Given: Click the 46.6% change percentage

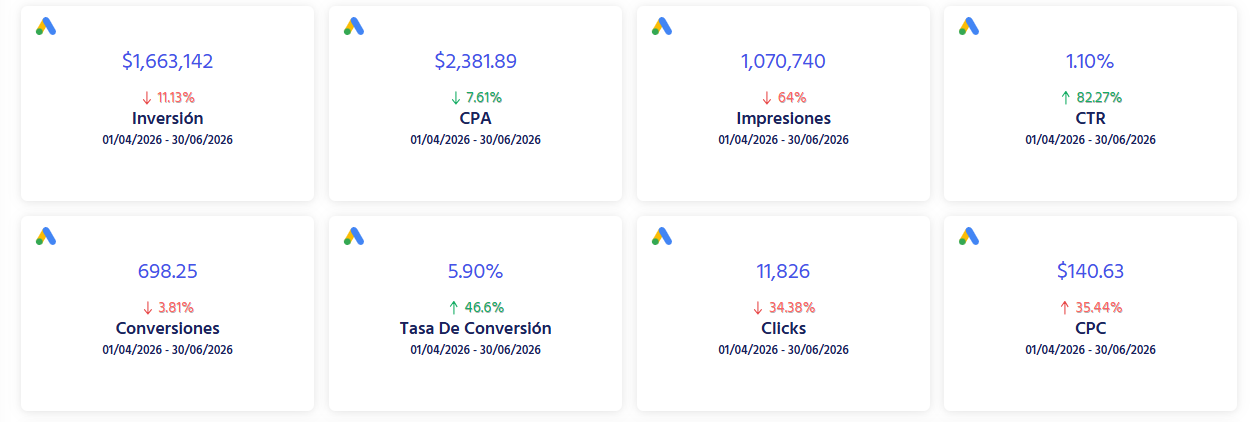Looking at the screenshot, I should pos(484,308).
